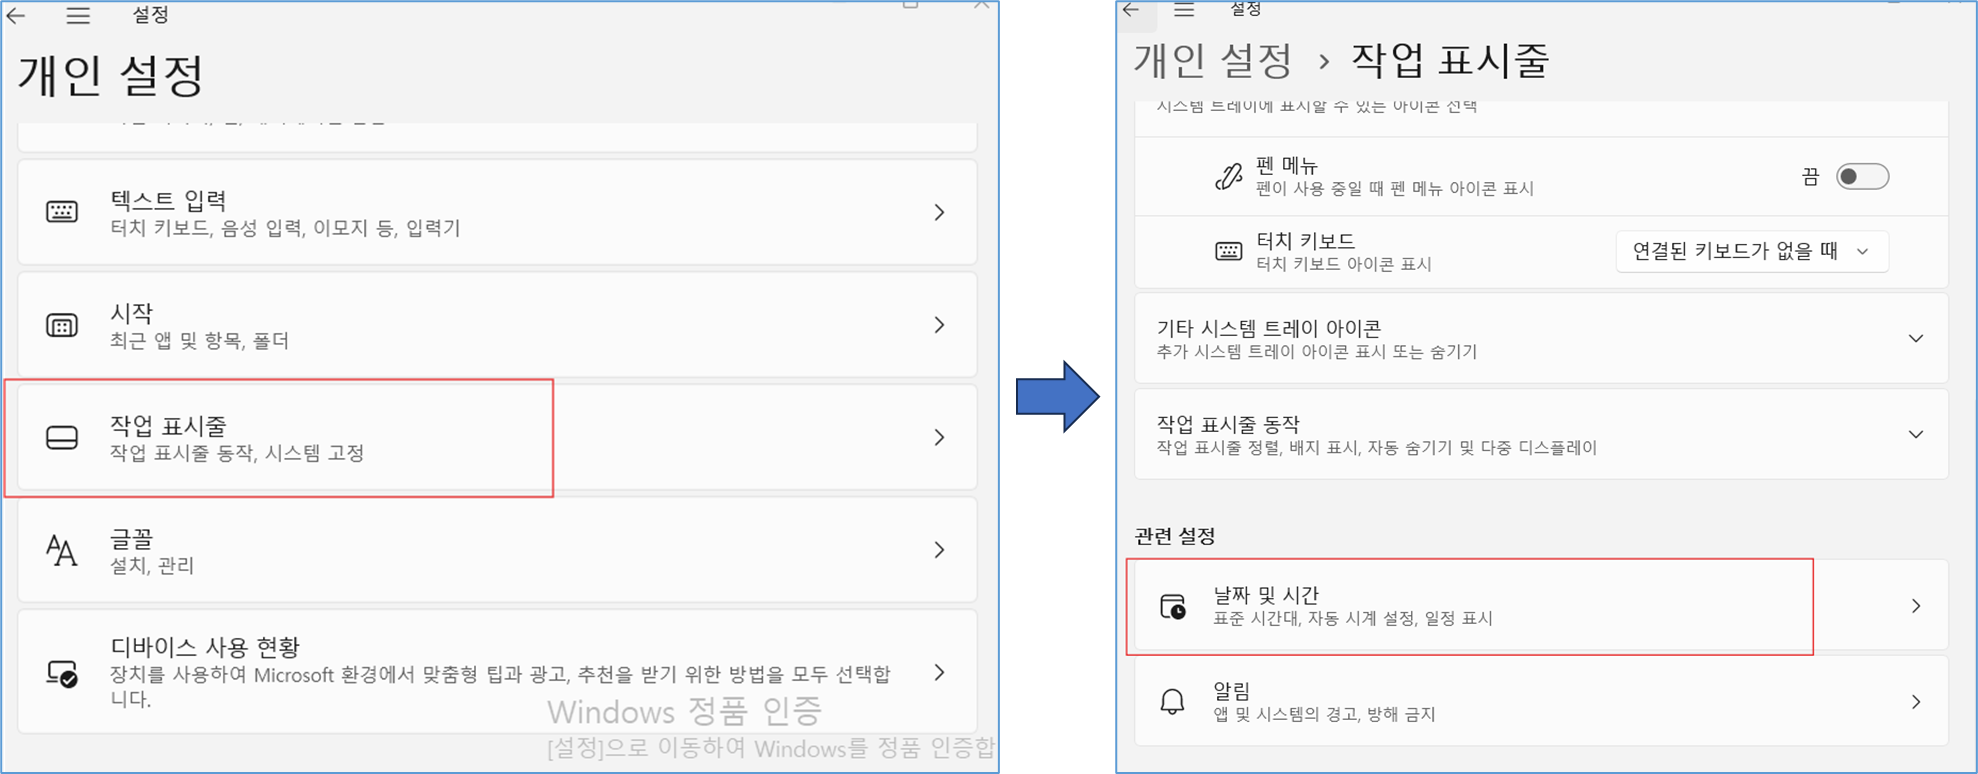Screen dimensions: 1978x774
Task: Open the 날짜 및 시간 related setting
Action: tap(1541, 606)
